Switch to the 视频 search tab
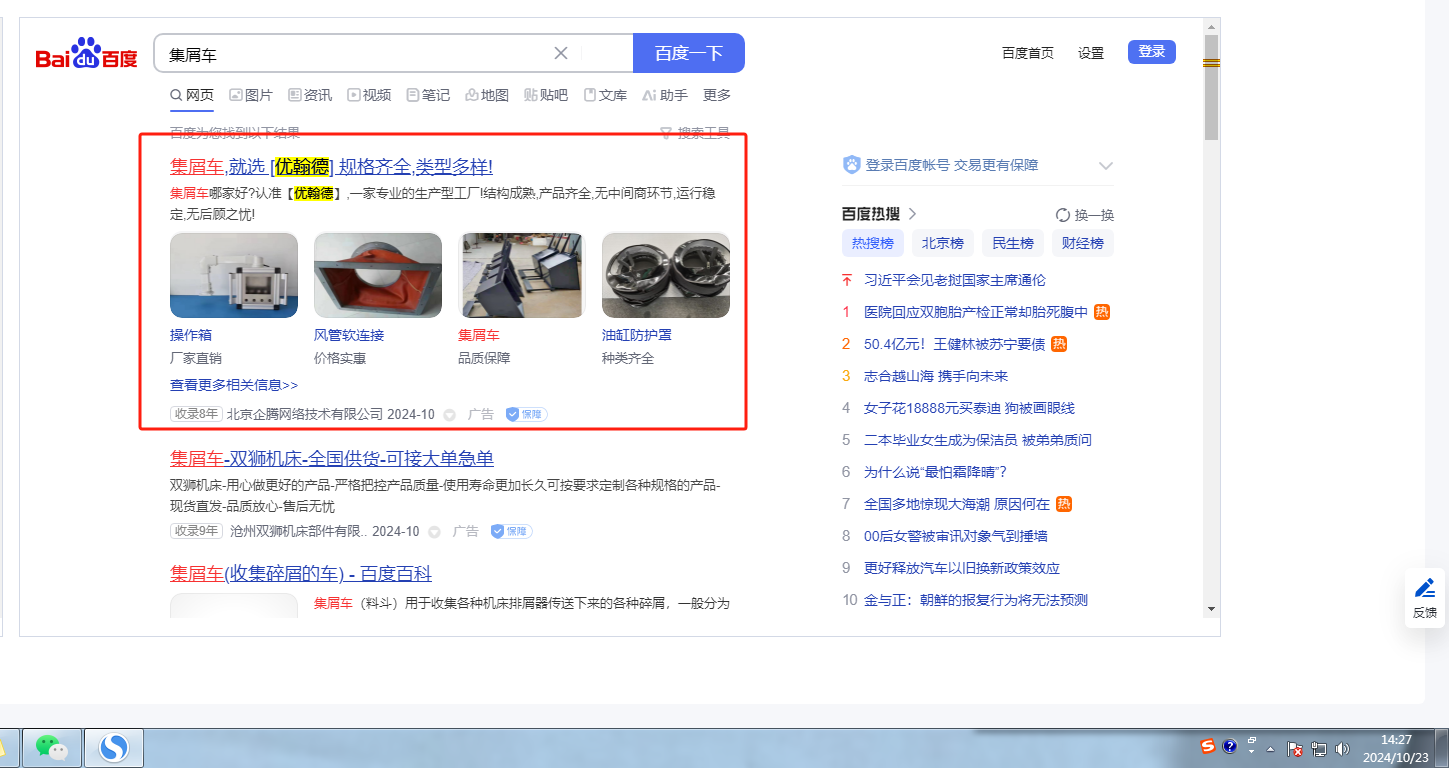The height and width of the screenshot is (768, 1449). click(x=369, y=95)
